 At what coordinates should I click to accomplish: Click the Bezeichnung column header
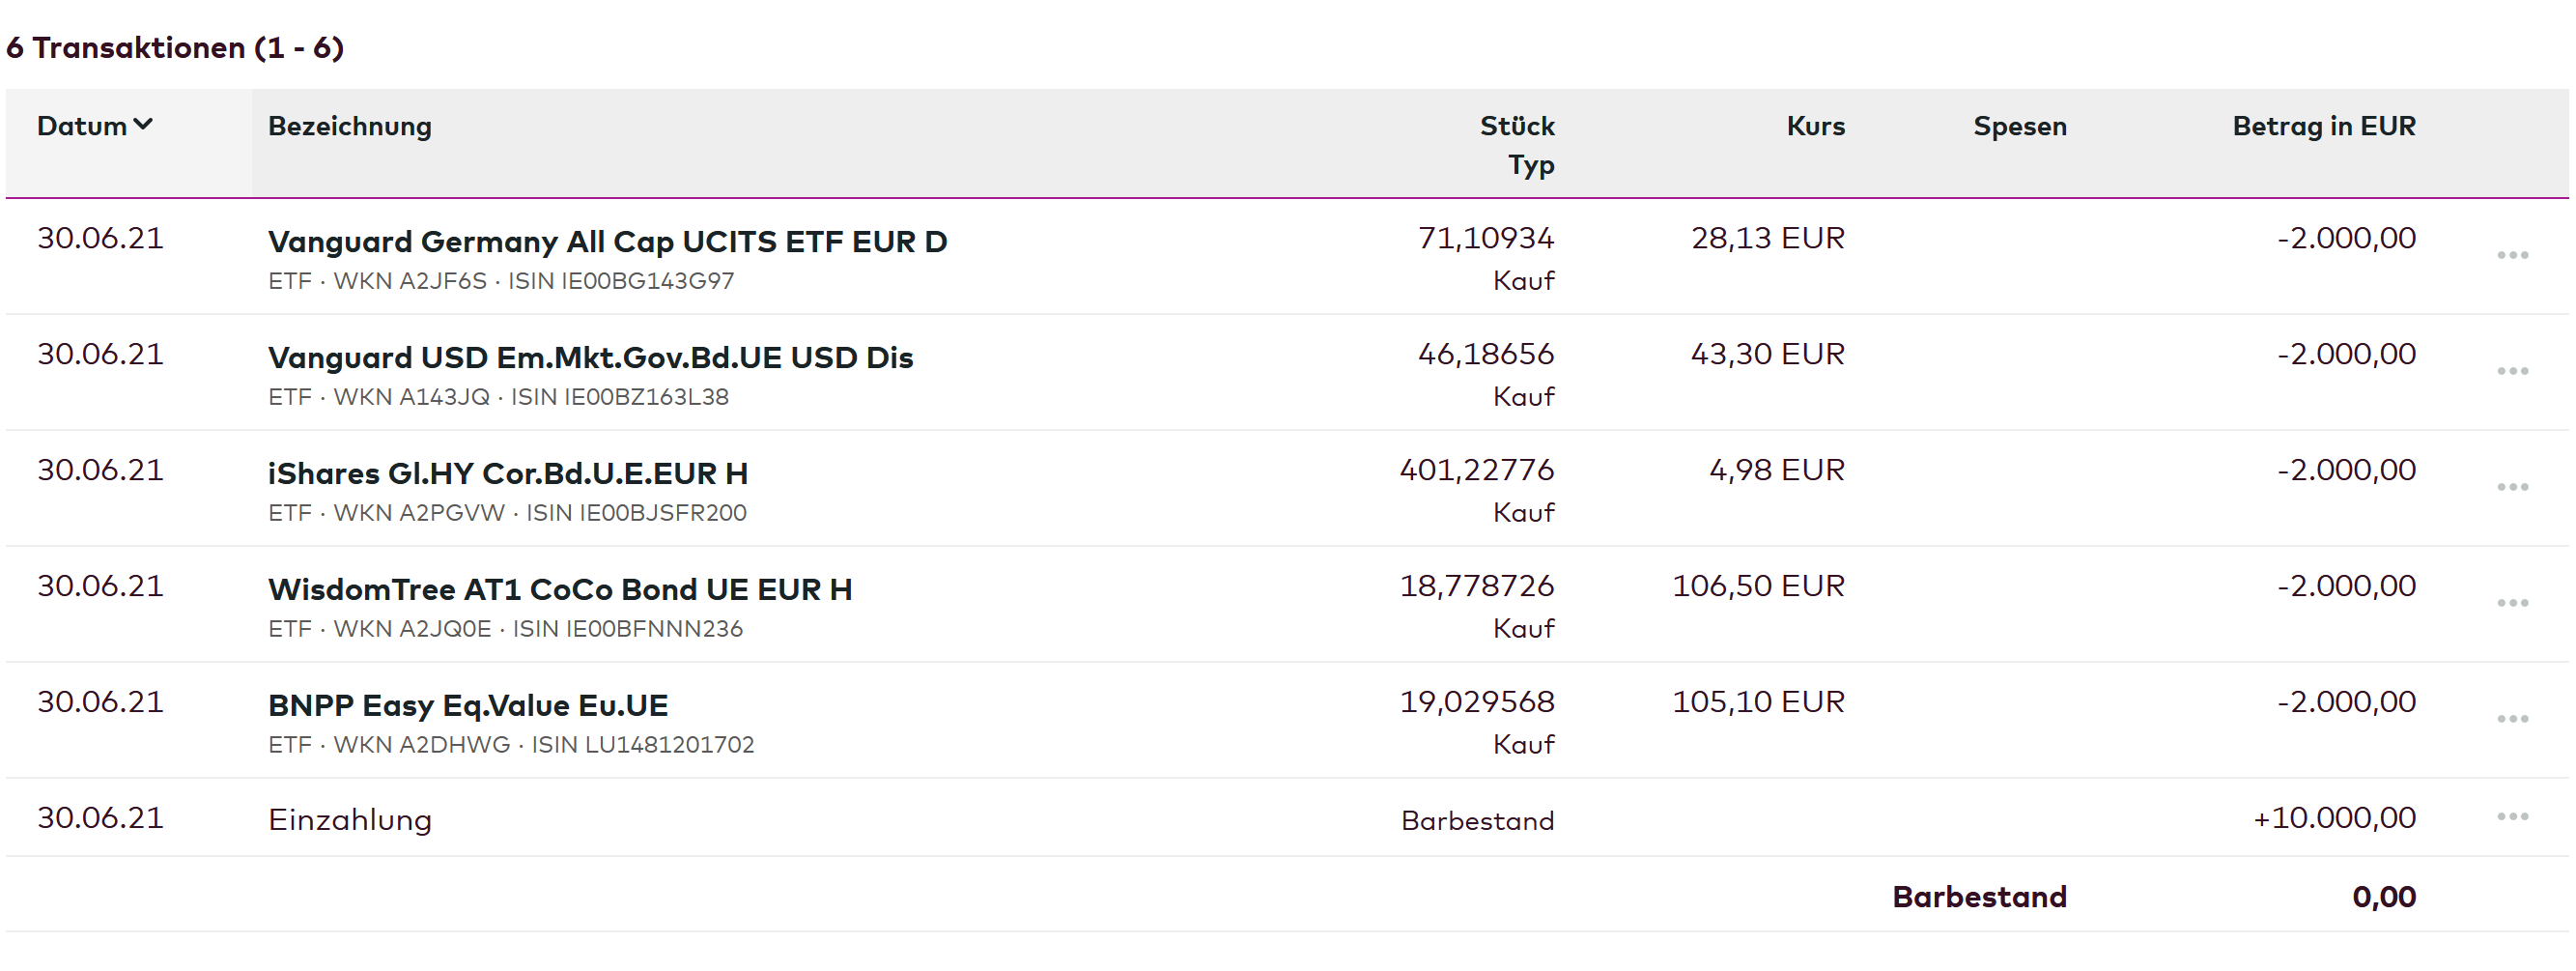[x=349, y=126]
